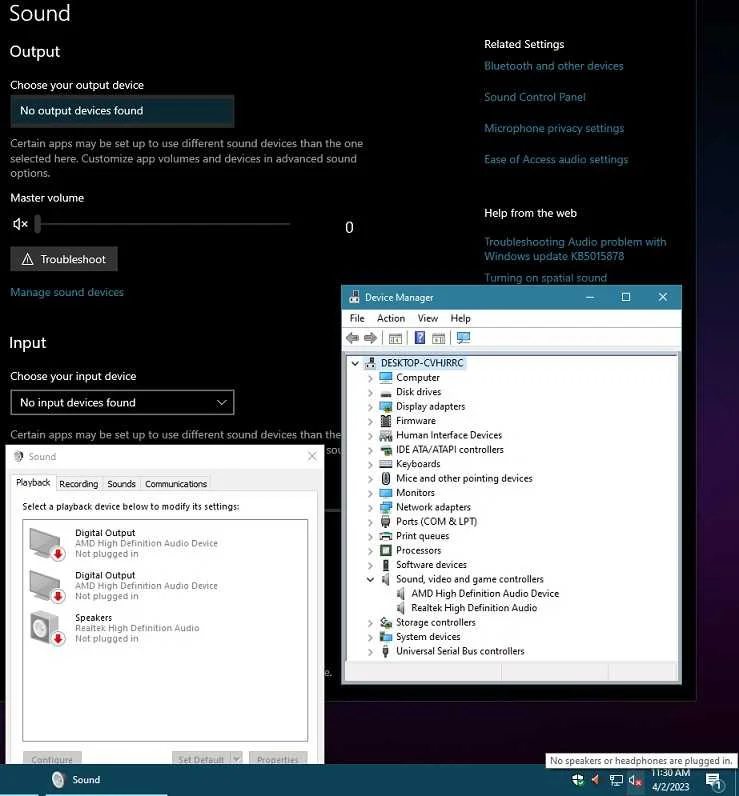Viewport: 739px width, 796px height.
Task: Click the Troubleshoot button
Action: (64, 259)
